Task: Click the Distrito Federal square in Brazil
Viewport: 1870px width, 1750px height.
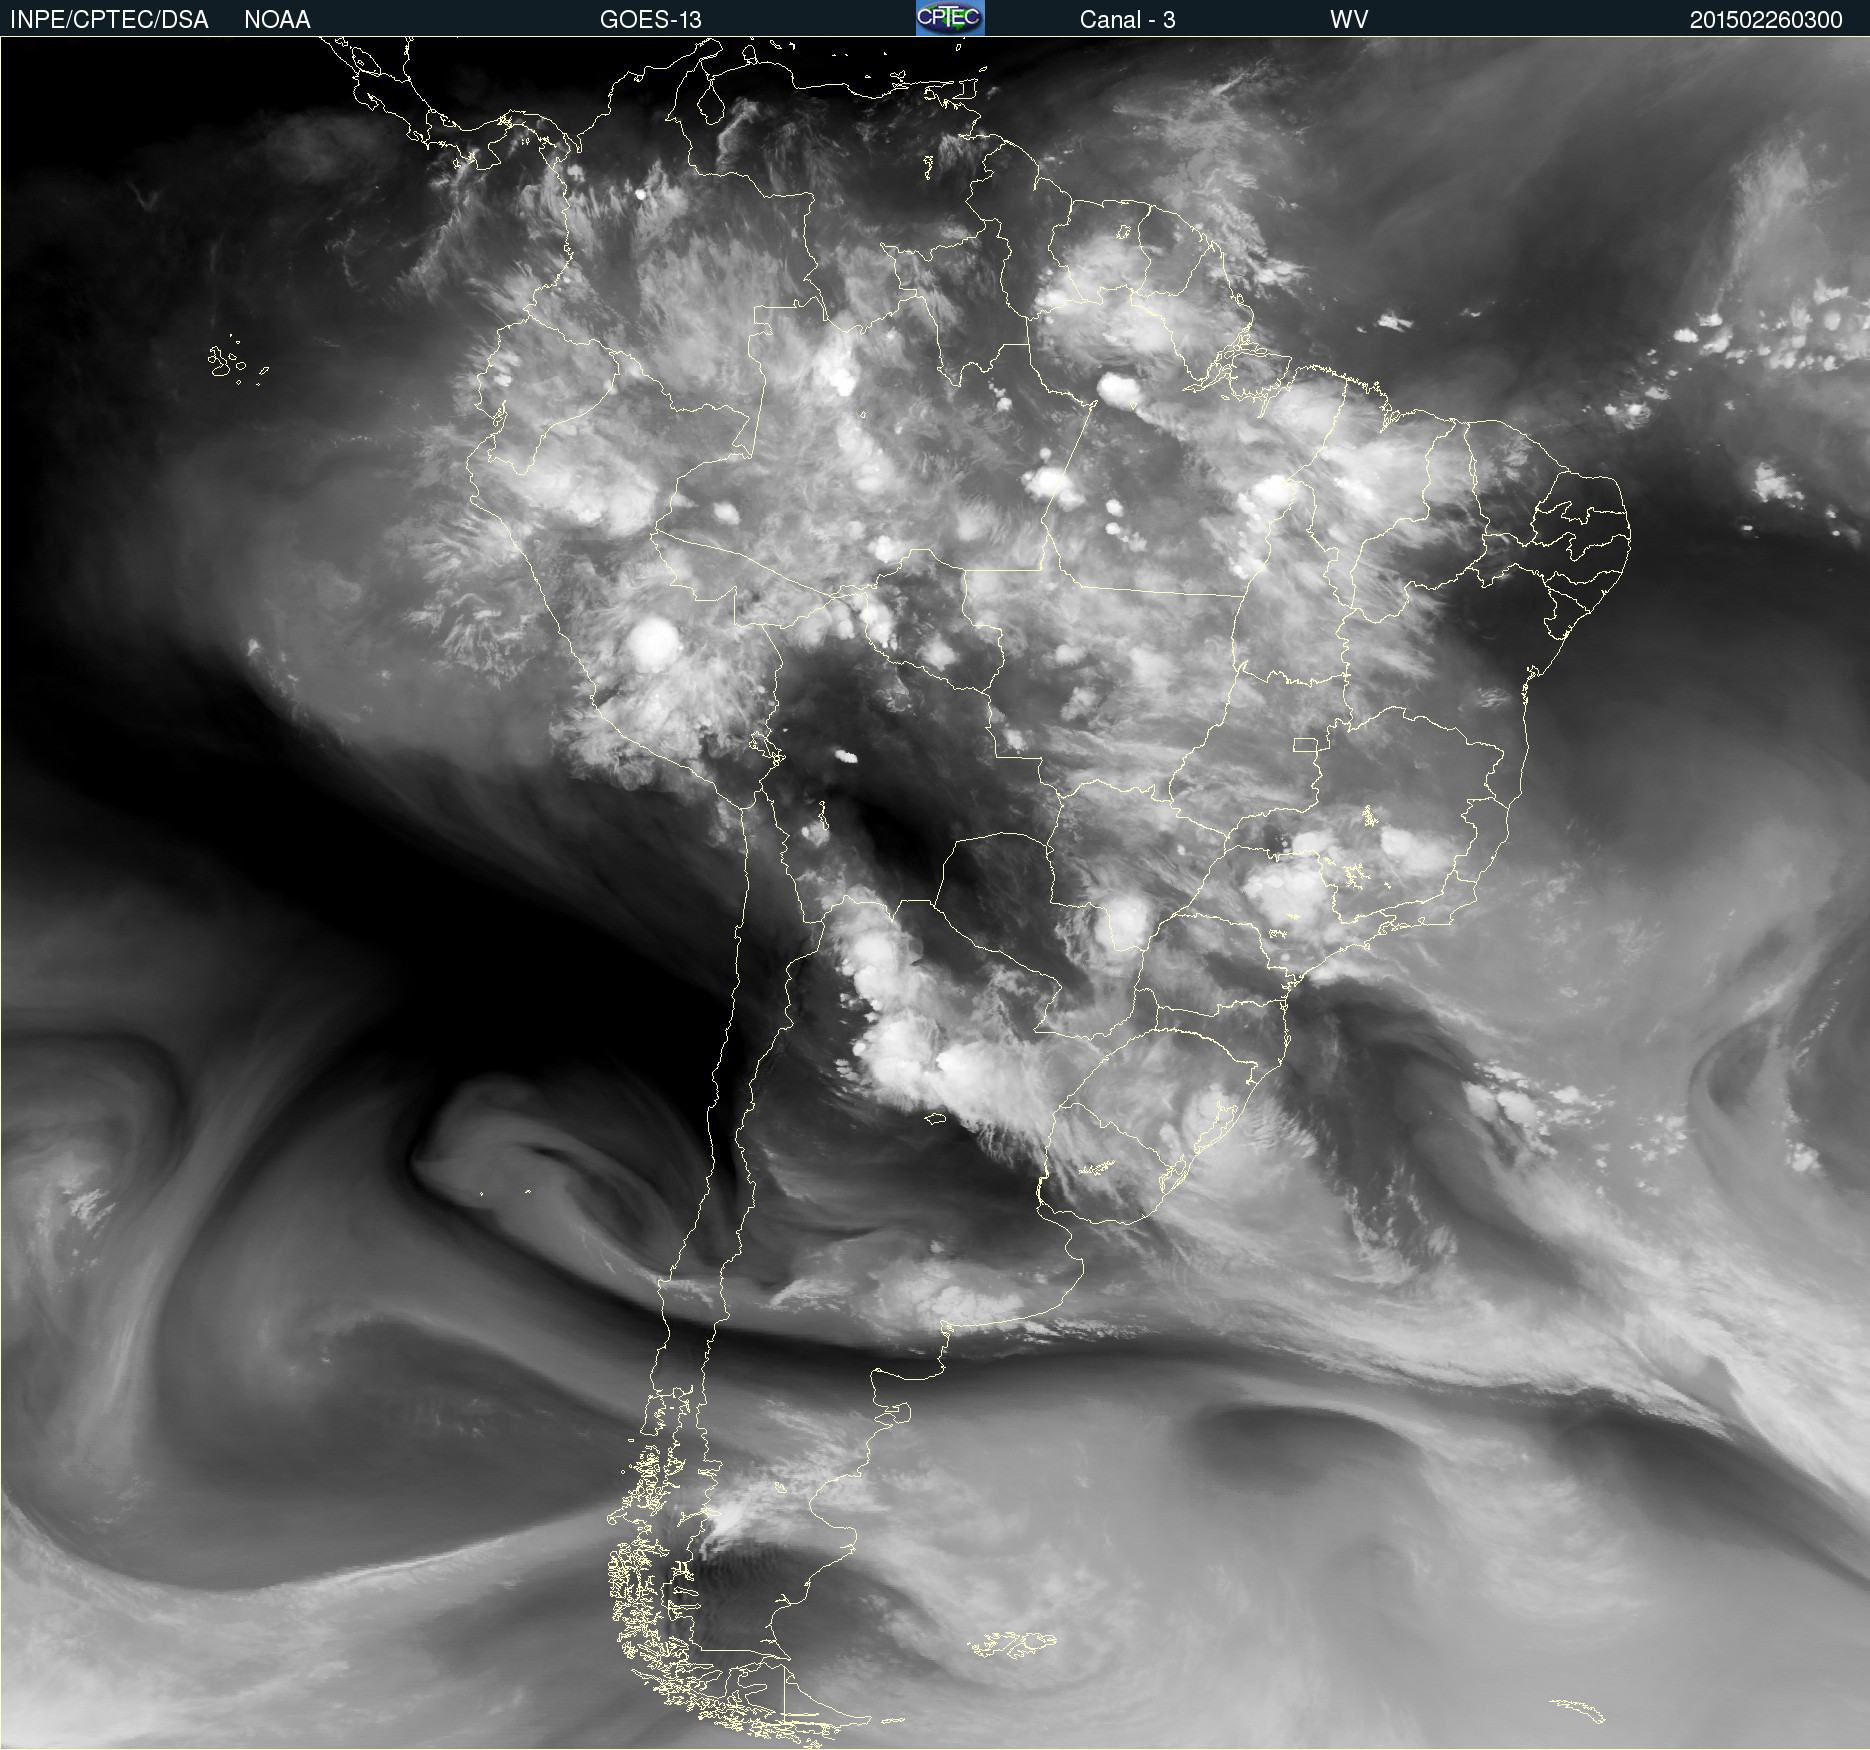Action: [x=1305, y=744]
